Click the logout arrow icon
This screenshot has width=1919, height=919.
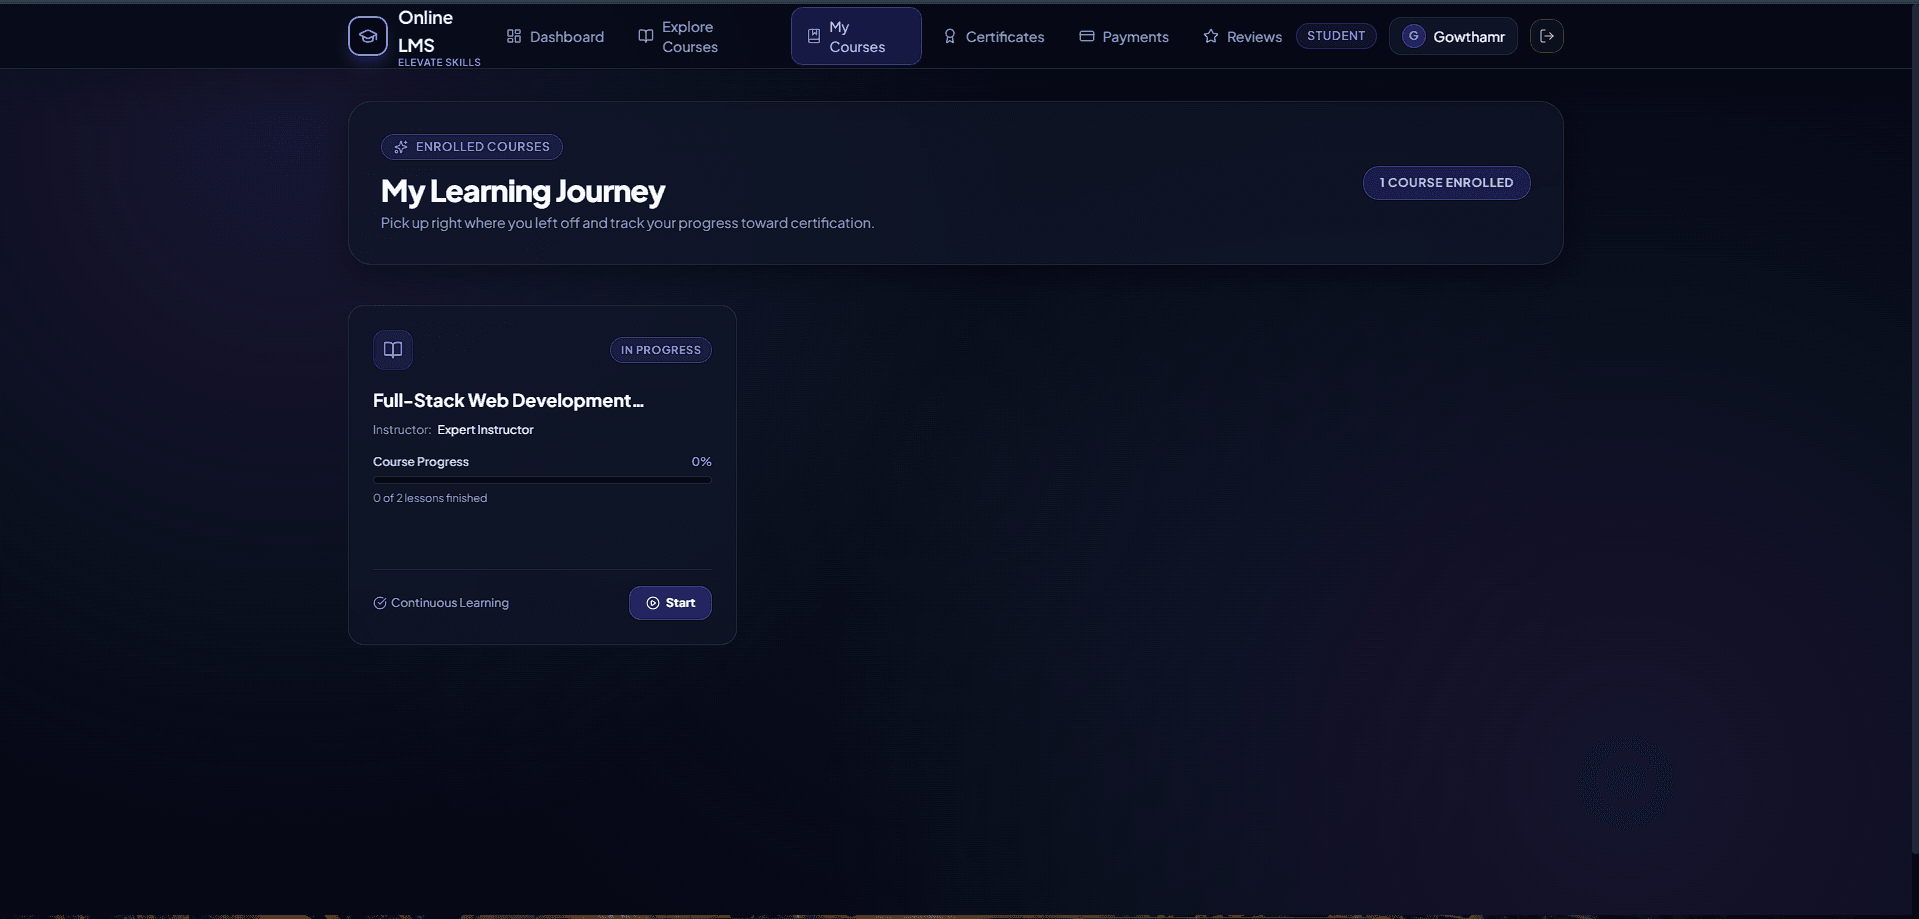tap(1546, 36)
